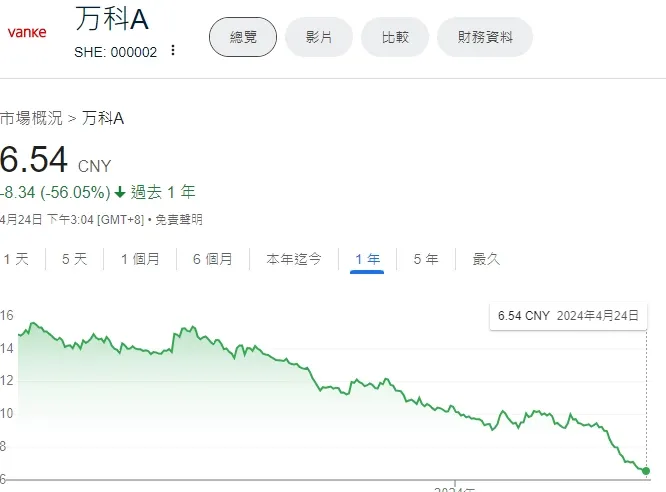Choose the 6個月 chart range

pos(212,259)
